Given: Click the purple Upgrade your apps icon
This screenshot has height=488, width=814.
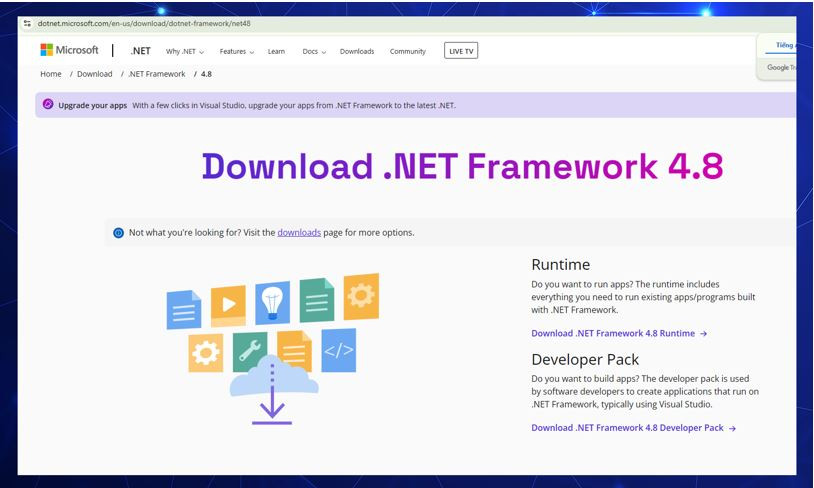Looking at the screenshot, I should 48,104.
